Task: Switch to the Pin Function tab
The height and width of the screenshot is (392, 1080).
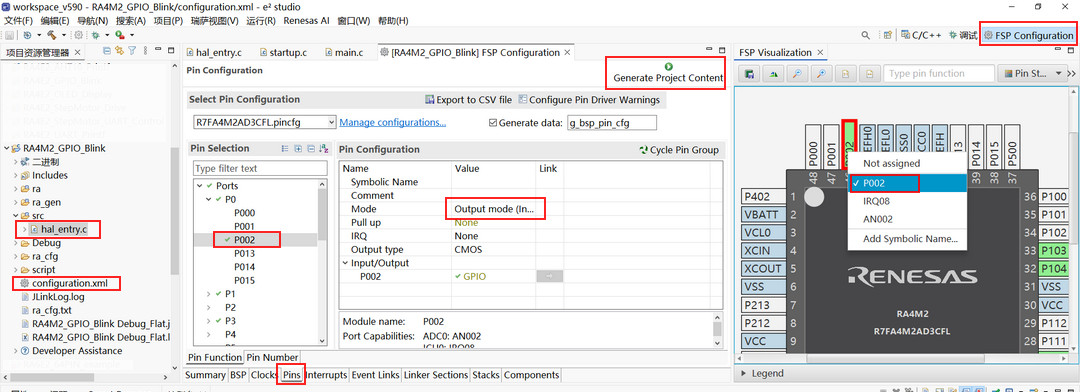Action: 215,358
